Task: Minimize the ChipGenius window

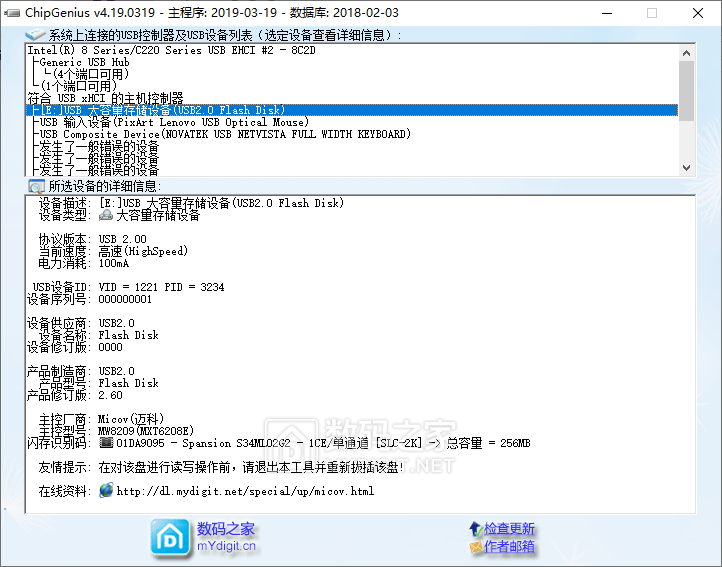Action: 607,13
